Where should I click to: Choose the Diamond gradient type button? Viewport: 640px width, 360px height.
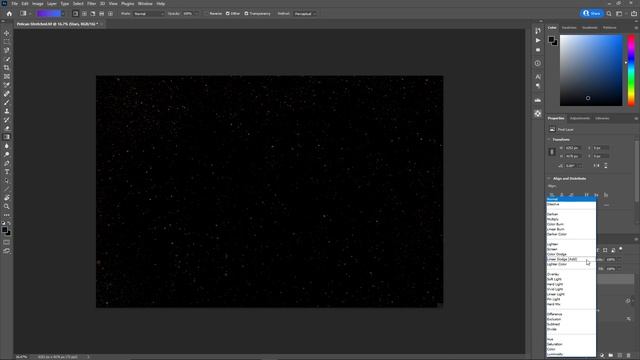point(110,13)
